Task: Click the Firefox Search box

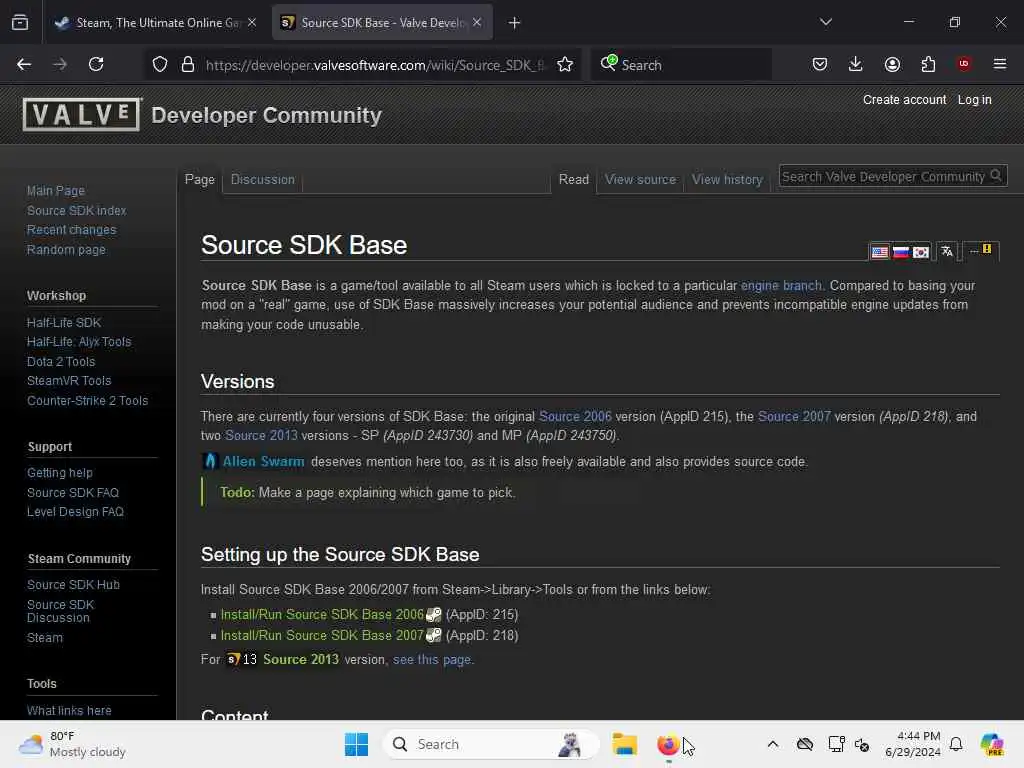Action: click(681, 65)
